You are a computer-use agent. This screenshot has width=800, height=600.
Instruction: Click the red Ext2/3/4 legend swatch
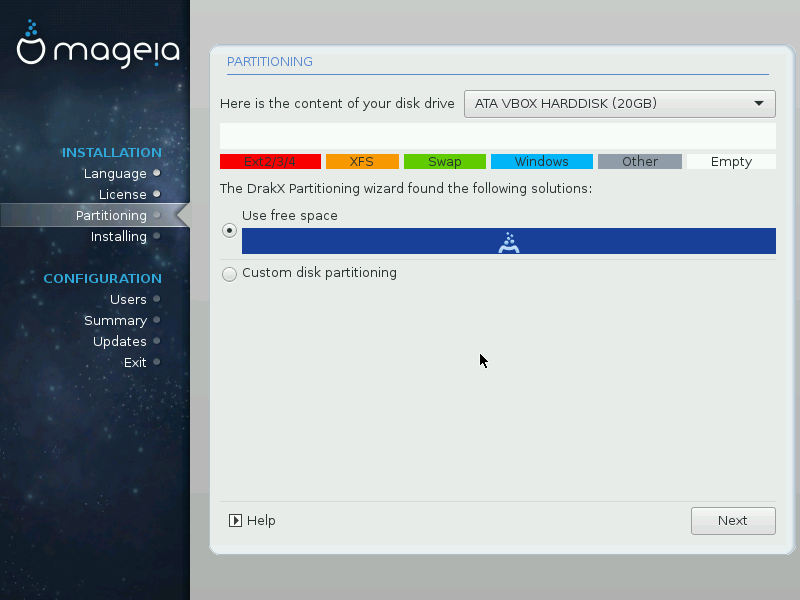(x=270, y=162)
